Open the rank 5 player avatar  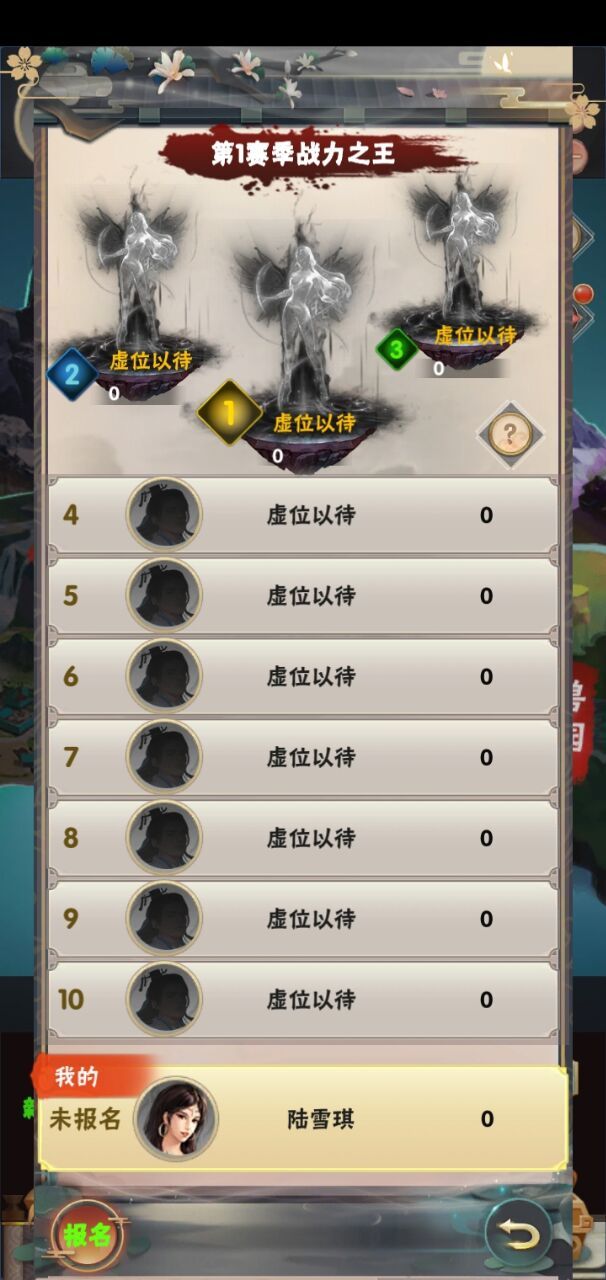point(164,596)
